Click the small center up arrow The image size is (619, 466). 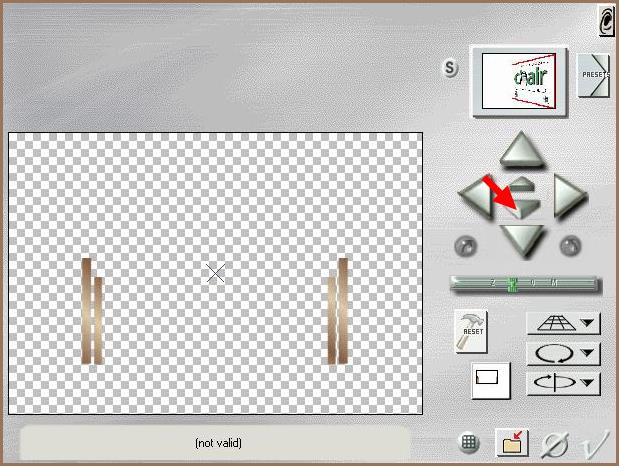click(x=525, y=183)
